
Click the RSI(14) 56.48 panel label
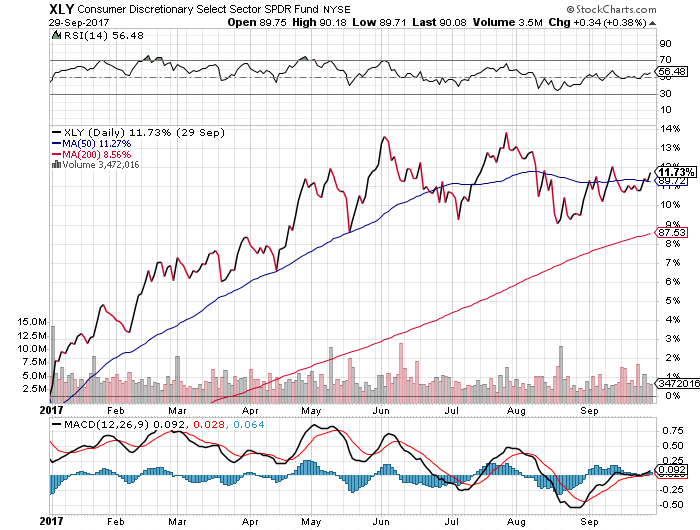(104, 35)
